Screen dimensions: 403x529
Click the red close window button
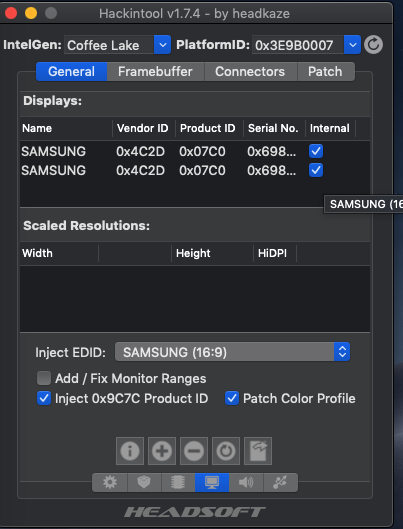coord(11,13)
